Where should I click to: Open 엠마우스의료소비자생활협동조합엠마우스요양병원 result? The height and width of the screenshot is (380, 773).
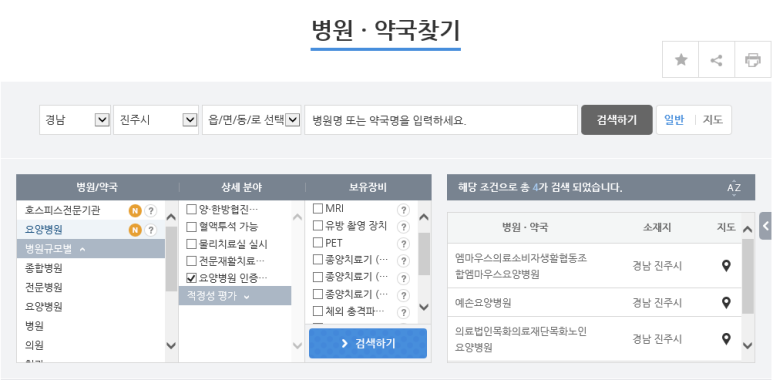coord(521,266)
